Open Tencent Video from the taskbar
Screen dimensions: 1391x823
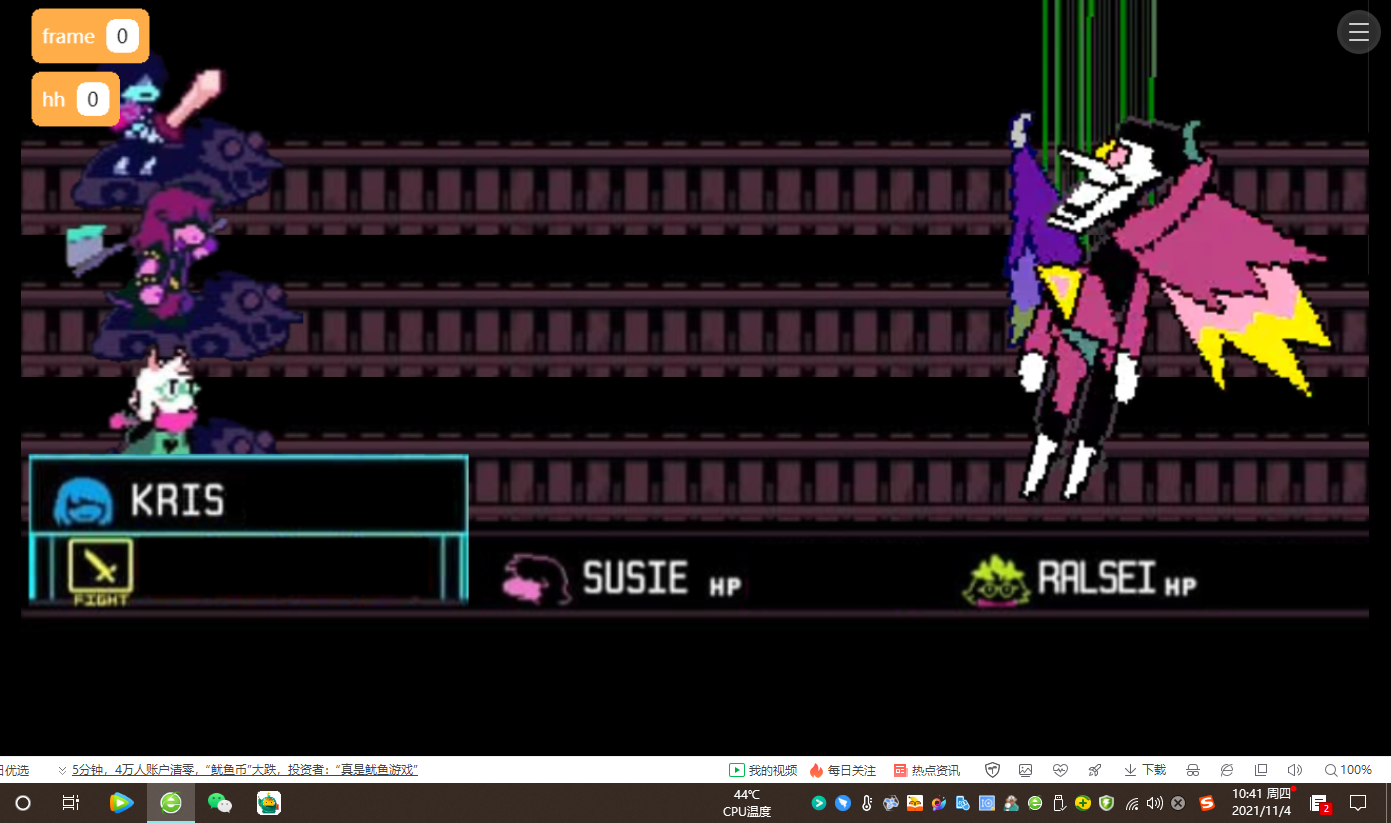(x=121, y=803)
